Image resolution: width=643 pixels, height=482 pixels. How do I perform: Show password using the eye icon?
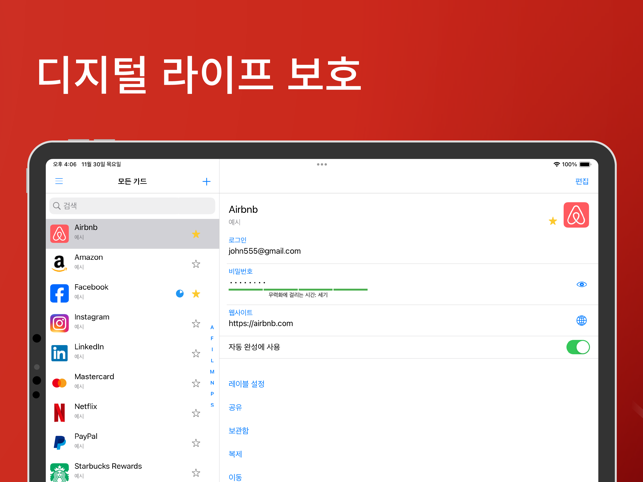(581, 284)
